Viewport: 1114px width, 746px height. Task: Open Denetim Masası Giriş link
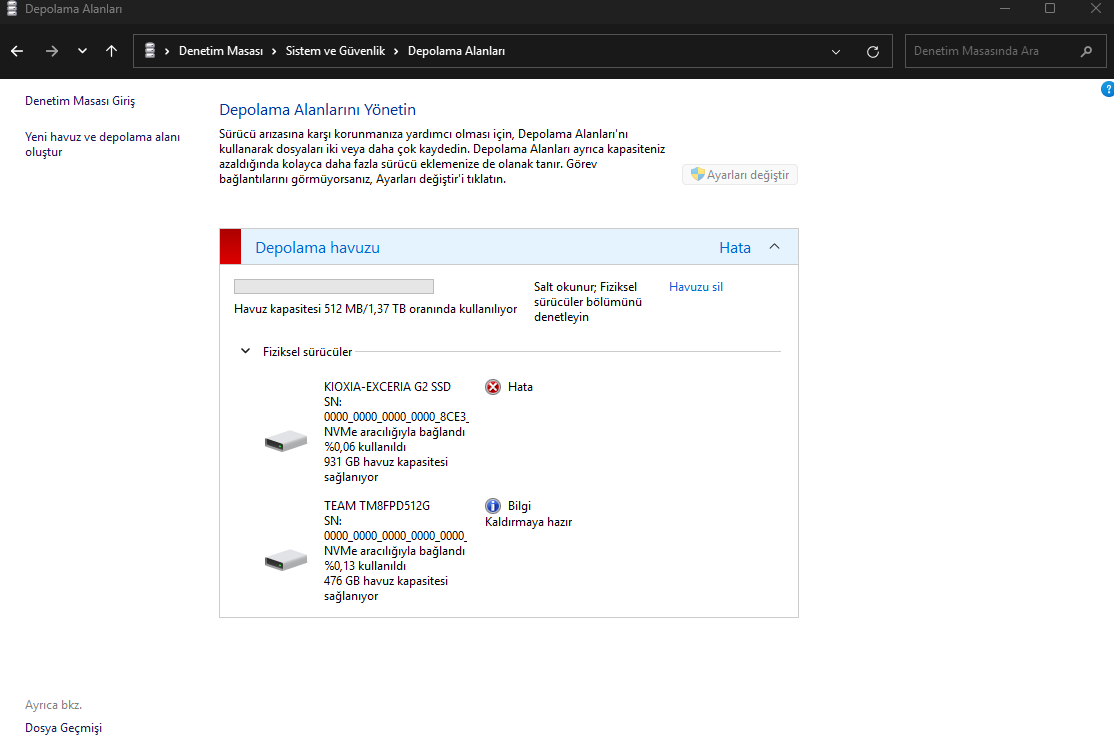pyautogui.click(x=80, y=101)
